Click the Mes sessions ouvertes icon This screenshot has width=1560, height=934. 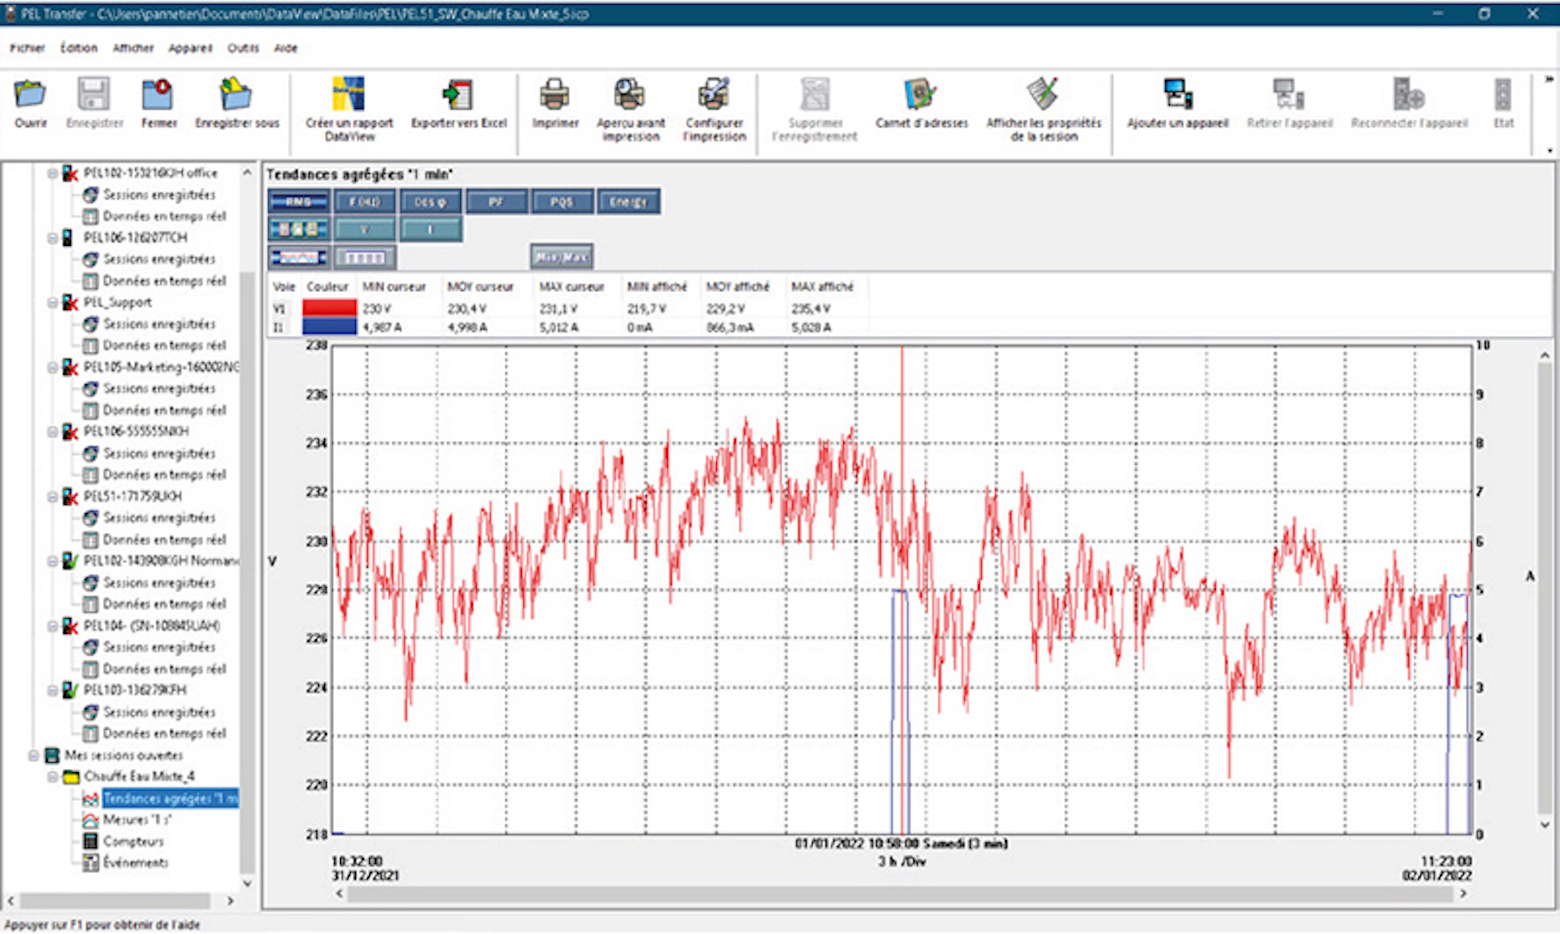[x=52, y=755]
